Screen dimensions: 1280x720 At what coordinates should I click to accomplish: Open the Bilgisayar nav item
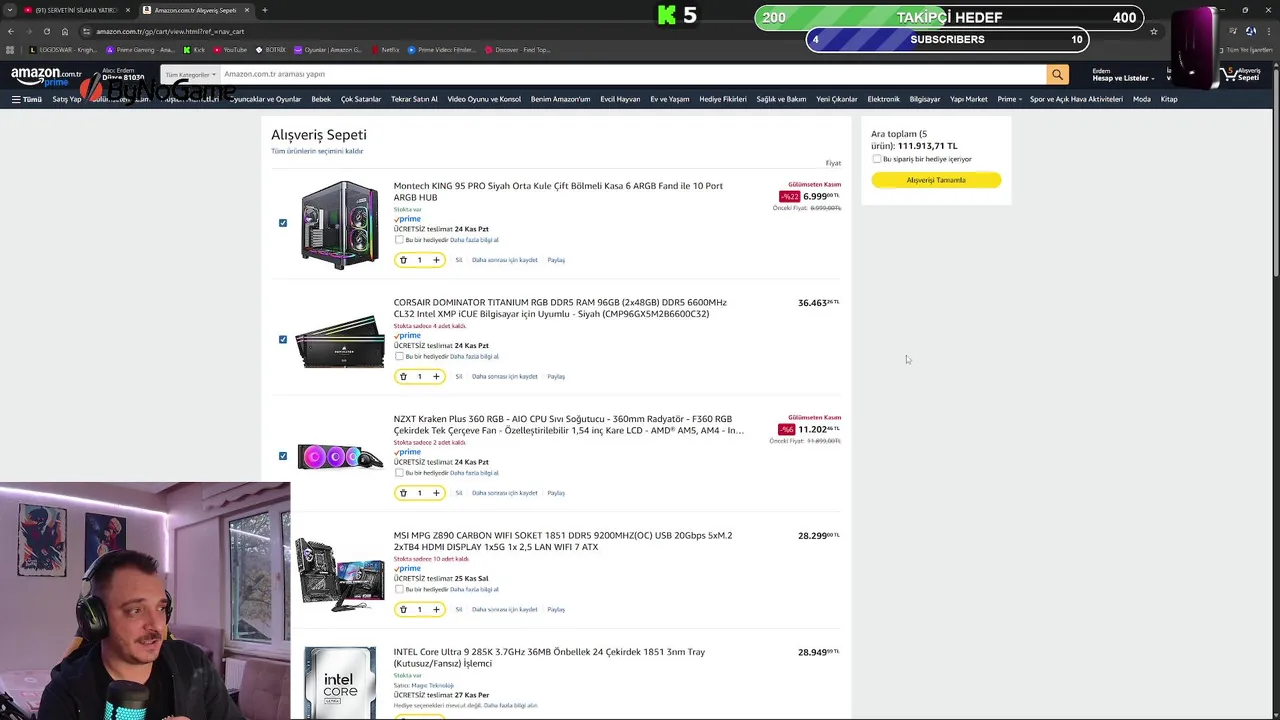tap(925, 99)
